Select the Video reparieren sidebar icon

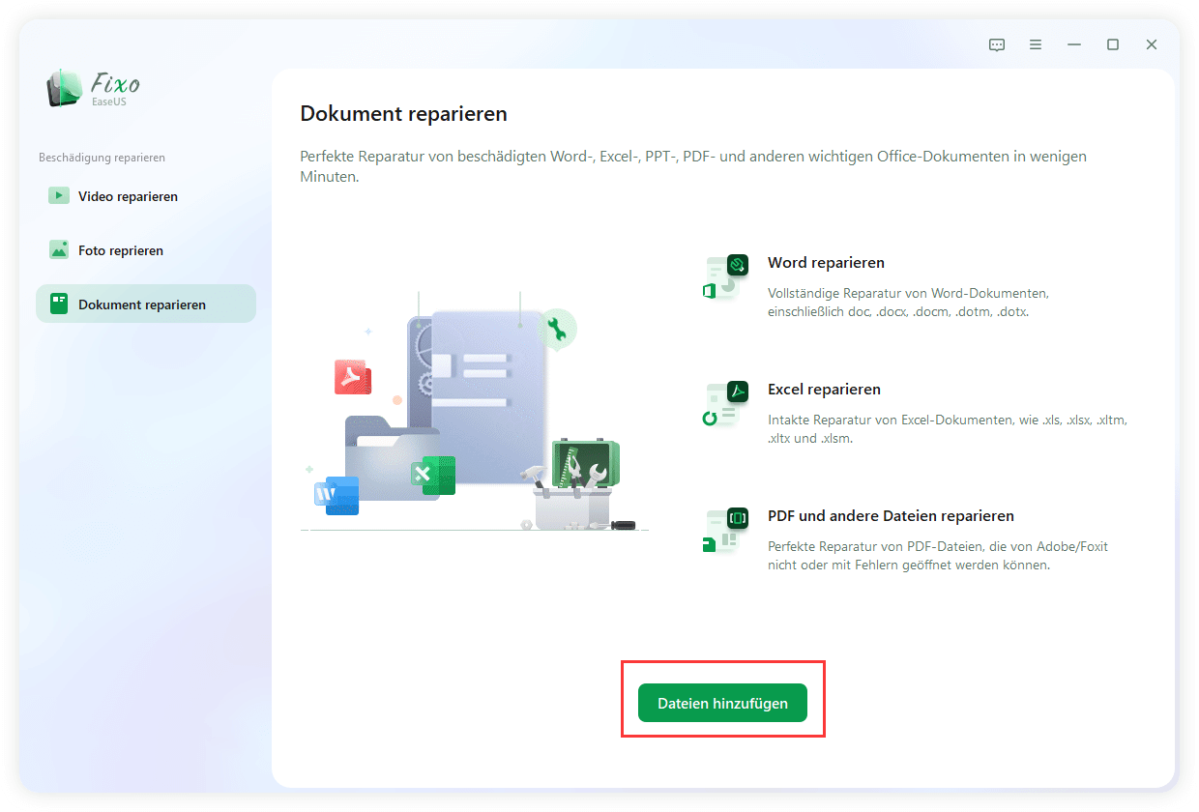click(58, 196)
